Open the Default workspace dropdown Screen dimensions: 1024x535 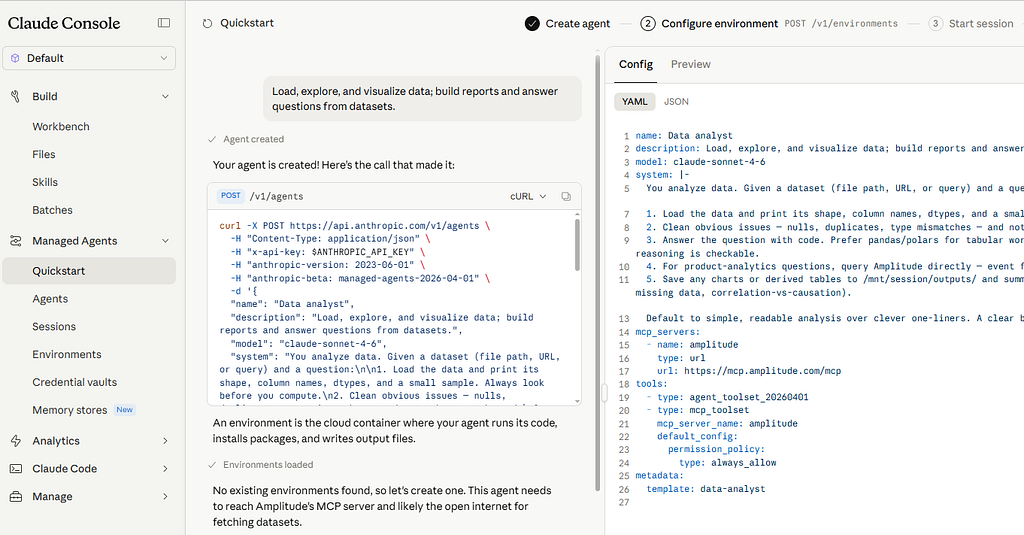[x=89, y=58]
